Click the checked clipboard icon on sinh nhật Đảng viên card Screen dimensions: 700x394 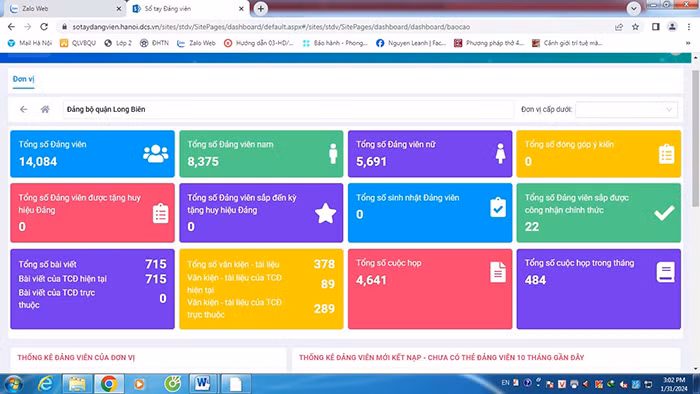498,207
